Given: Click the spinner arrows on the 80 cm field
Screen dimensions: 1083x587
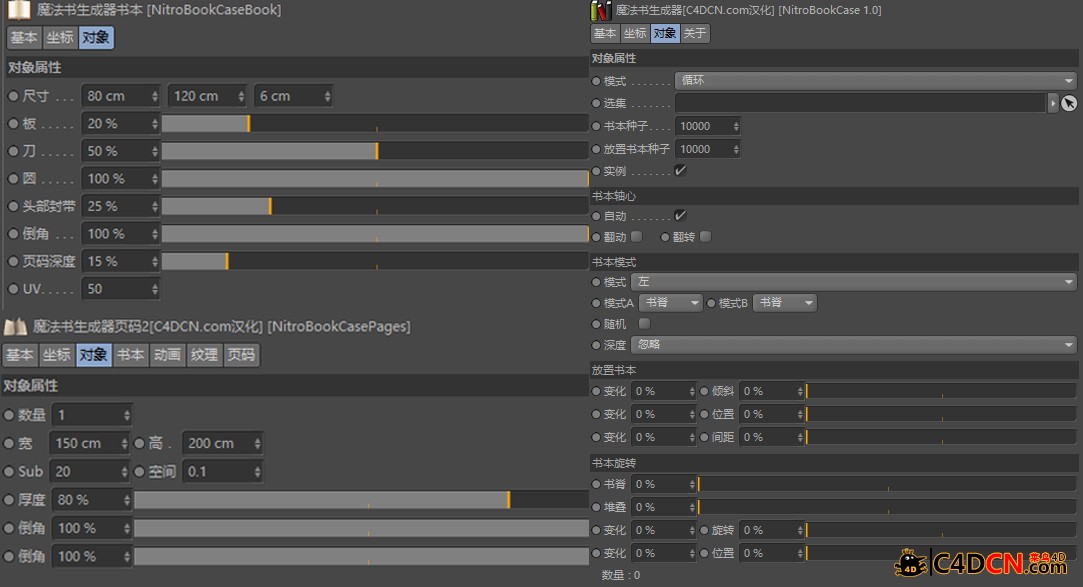Looking at the screenshot, I should coord(155,96).
